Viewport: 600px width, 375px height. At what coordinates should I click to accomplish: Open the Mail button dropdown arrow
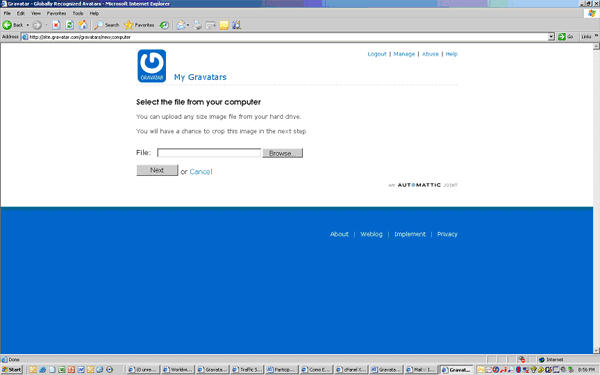[188, 25]
